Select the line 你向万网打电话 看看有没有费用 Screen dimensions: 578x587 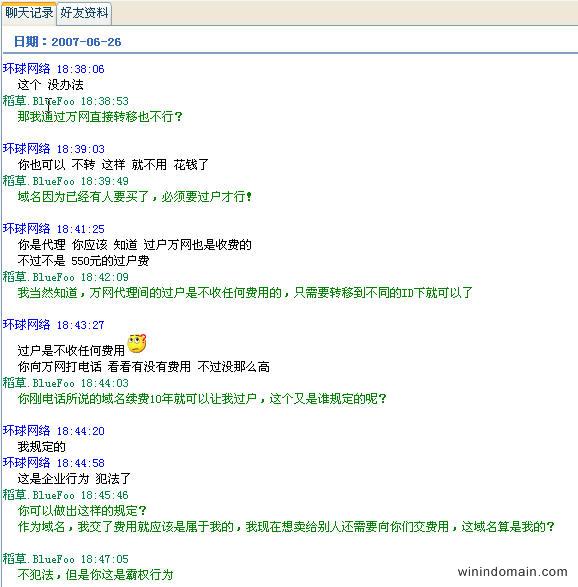tap(104, 367)
